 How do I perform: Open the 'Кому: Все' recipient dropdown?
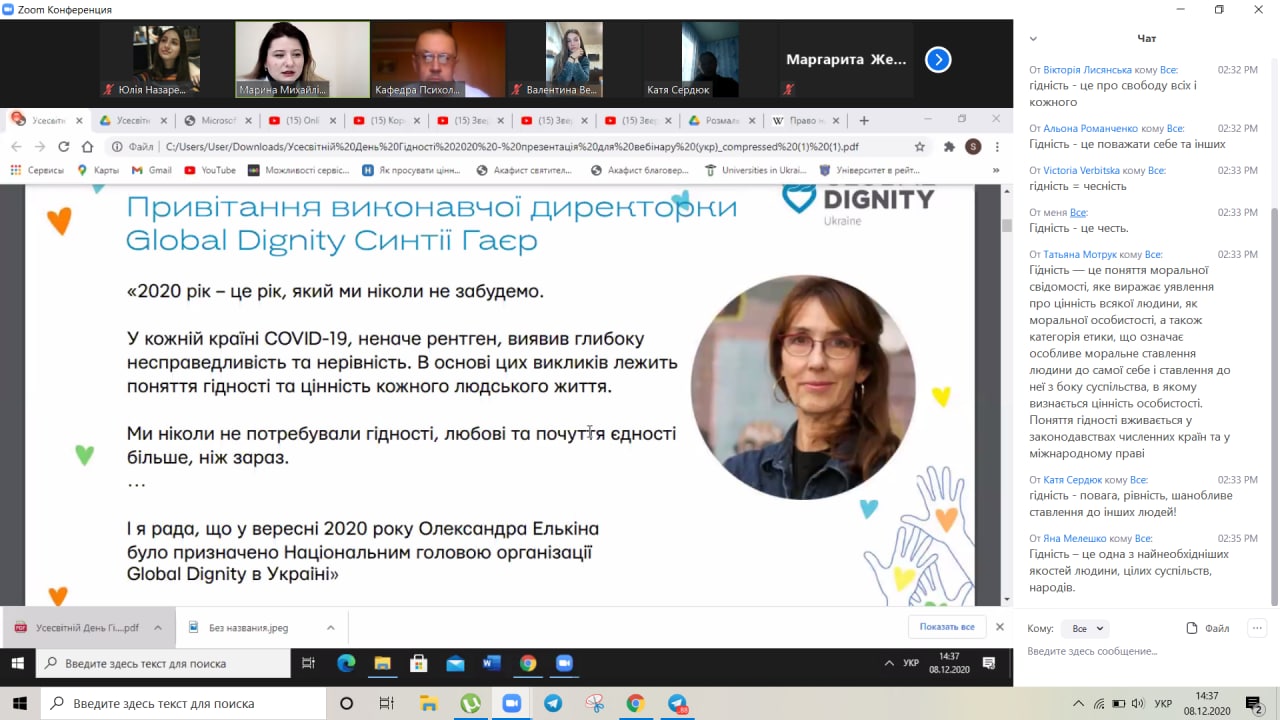pos(1087,629)
